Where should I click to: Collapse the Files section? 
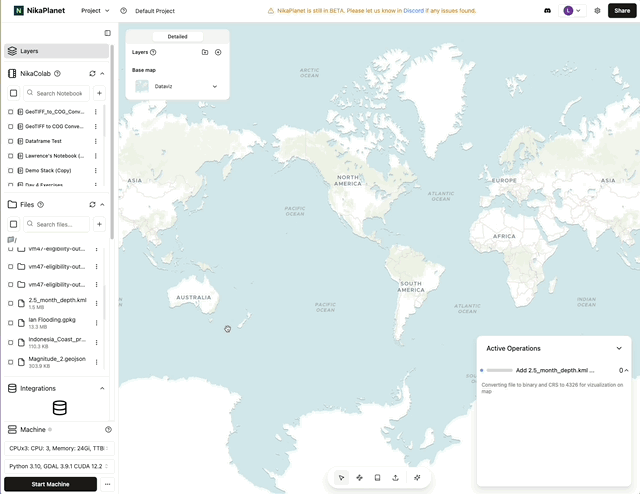[102, 205]
